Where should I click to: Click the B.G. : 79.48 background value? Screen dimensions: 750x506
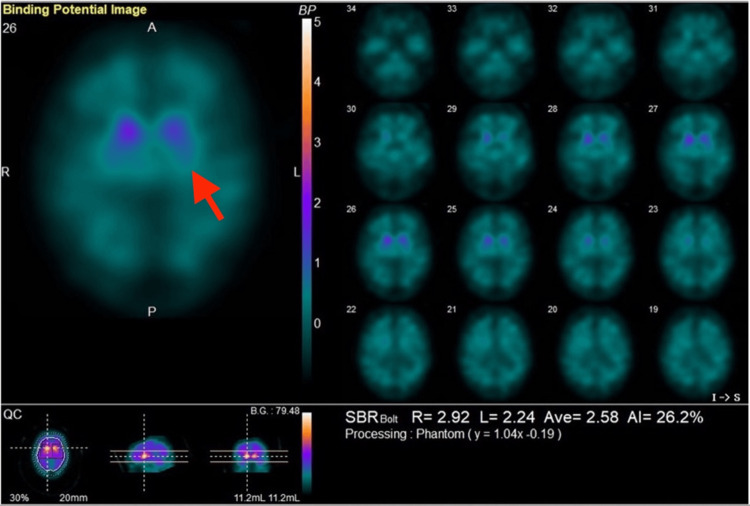click(x=275, y=411)
